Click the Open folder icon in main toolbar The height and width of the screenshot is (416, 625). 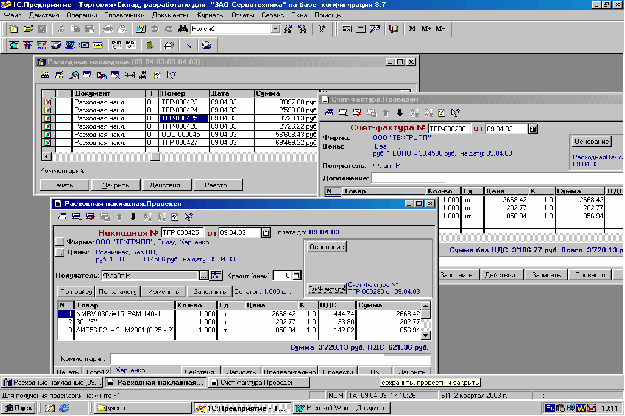pos(28,29)
